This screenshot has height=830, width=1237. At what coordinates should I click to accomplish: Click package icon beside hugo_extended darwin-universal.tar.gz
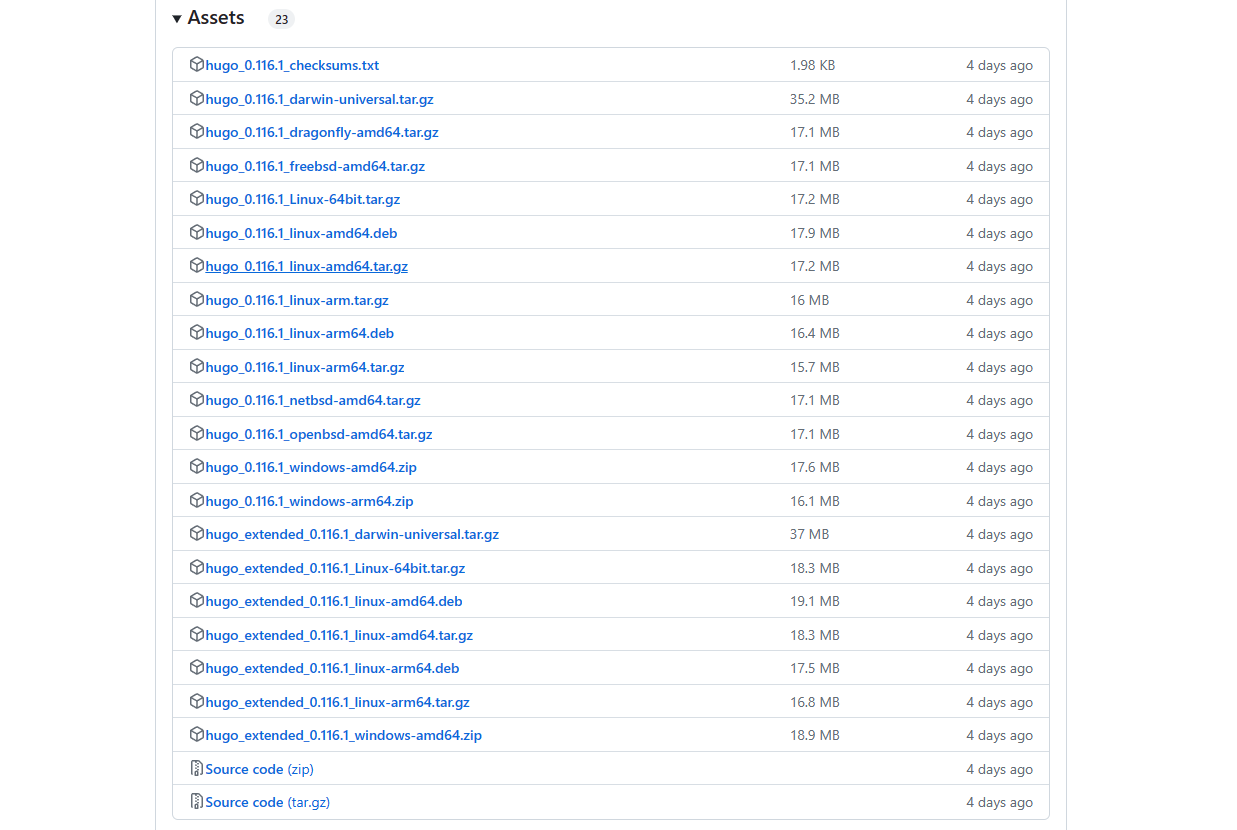197,534
